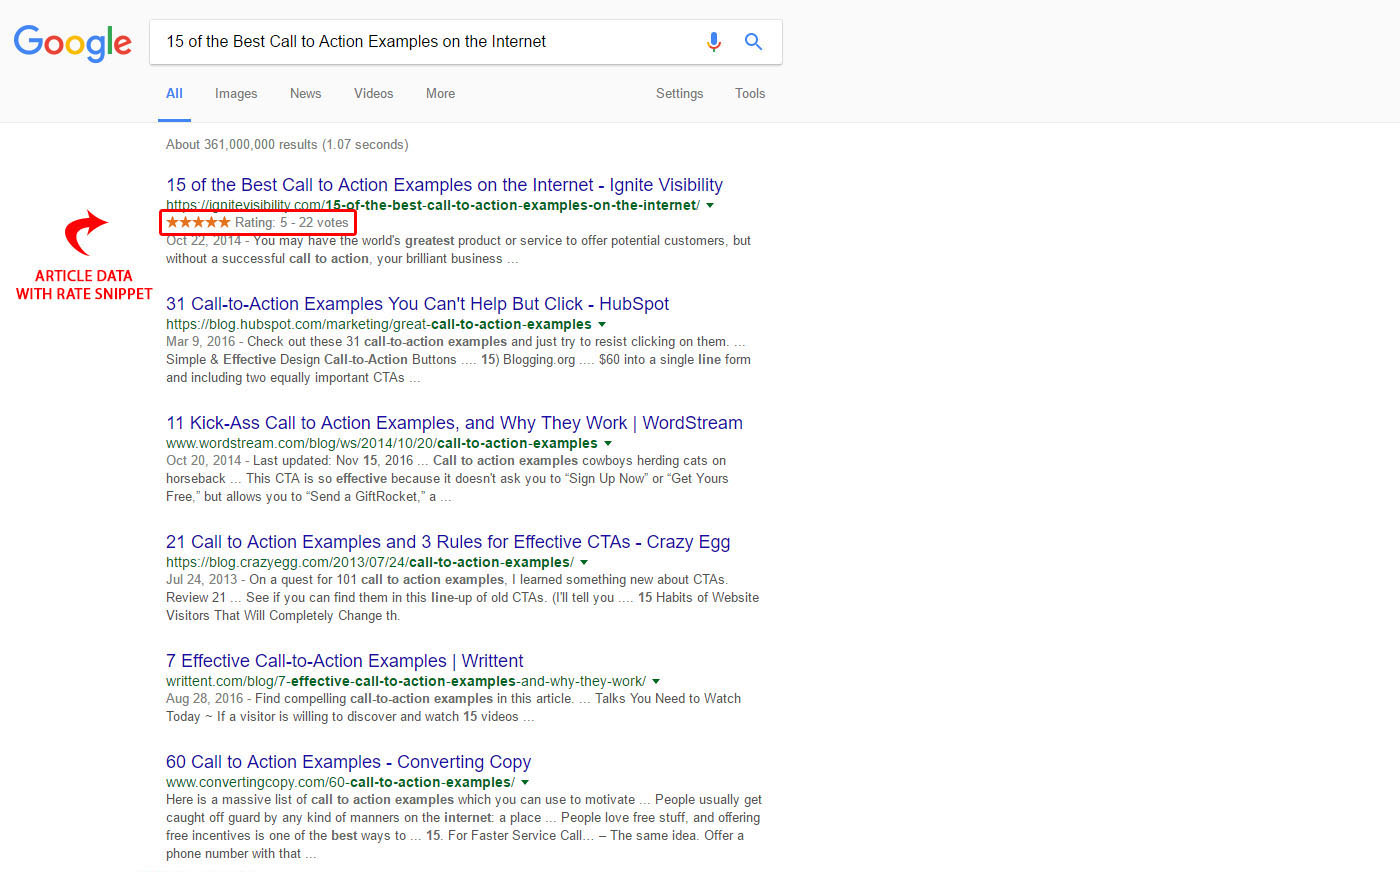Click the 'About 361,000,000 results' count text
This screenshot has width=1400, height=875.
click(x=287, y=144)
